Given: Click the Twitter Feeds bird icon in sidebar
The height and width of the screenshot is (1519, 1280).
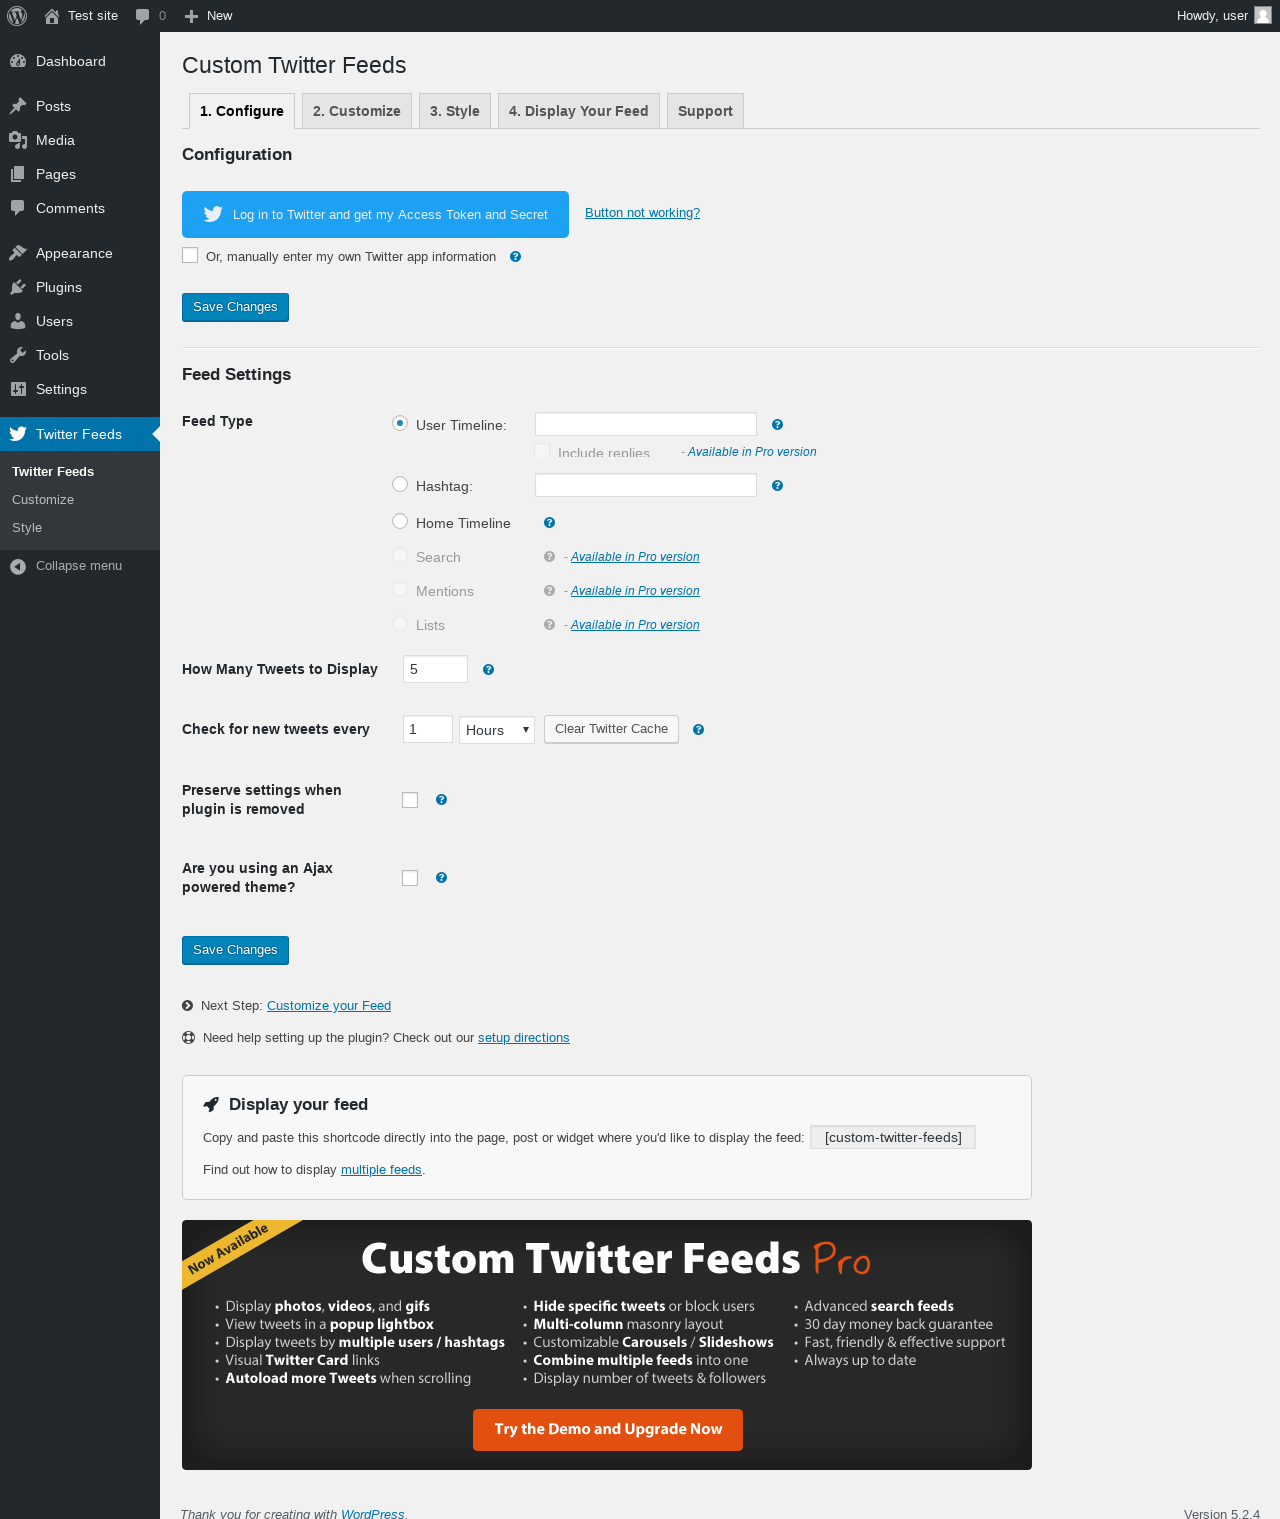Looking at the screenshot, I should coord(18,434).
